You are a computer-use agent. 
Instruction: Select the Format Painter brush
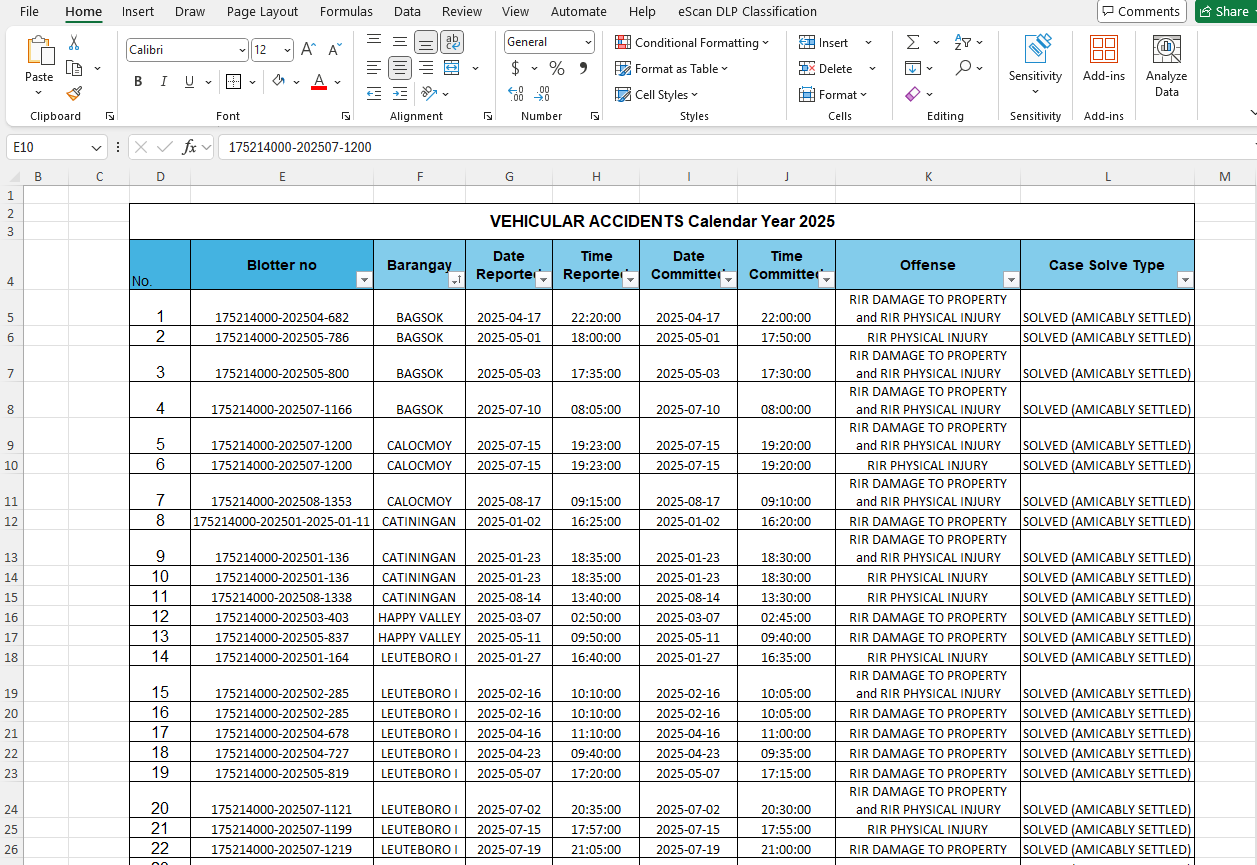(x=74, y=93)
